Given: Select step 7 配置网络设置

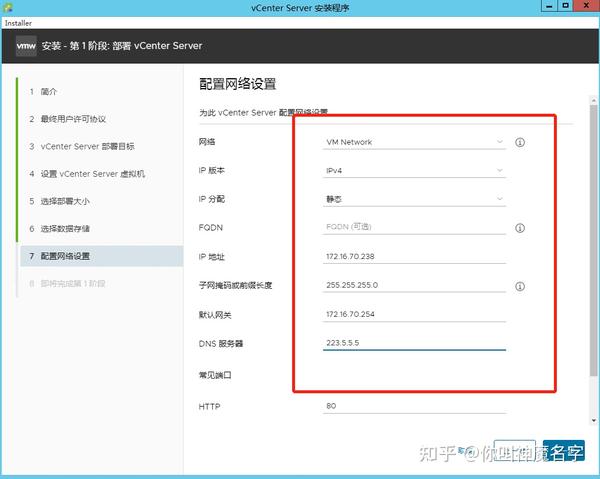Looking at the screenshot, I should (102, 256).
